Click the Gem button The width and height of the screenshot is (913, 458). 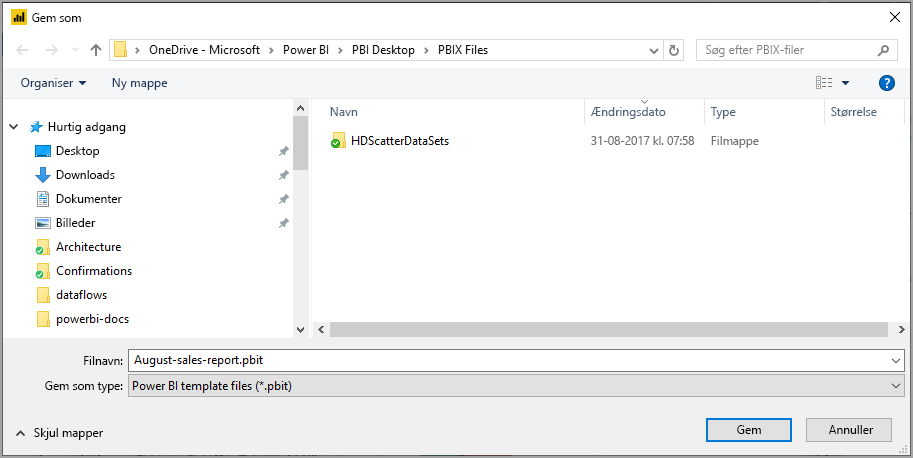tap(749, 430)
